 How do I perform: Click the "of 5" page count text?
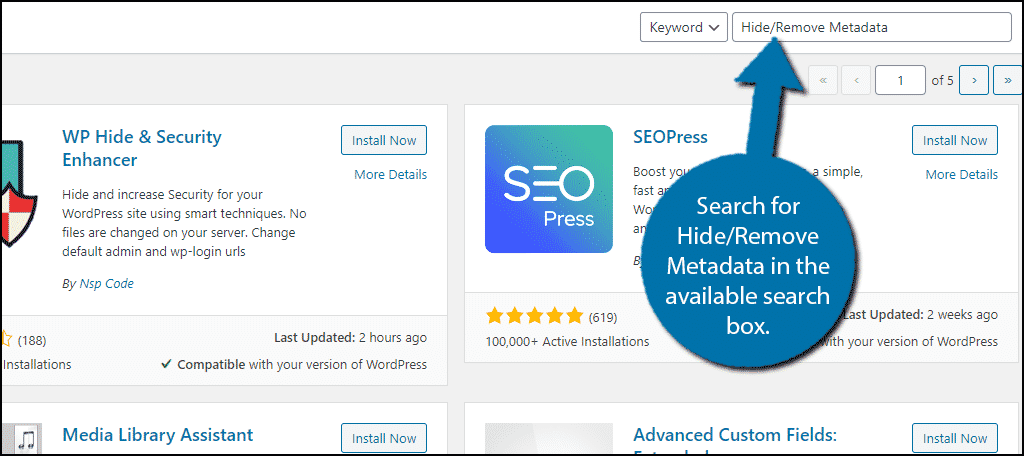[x=942, y=81]
